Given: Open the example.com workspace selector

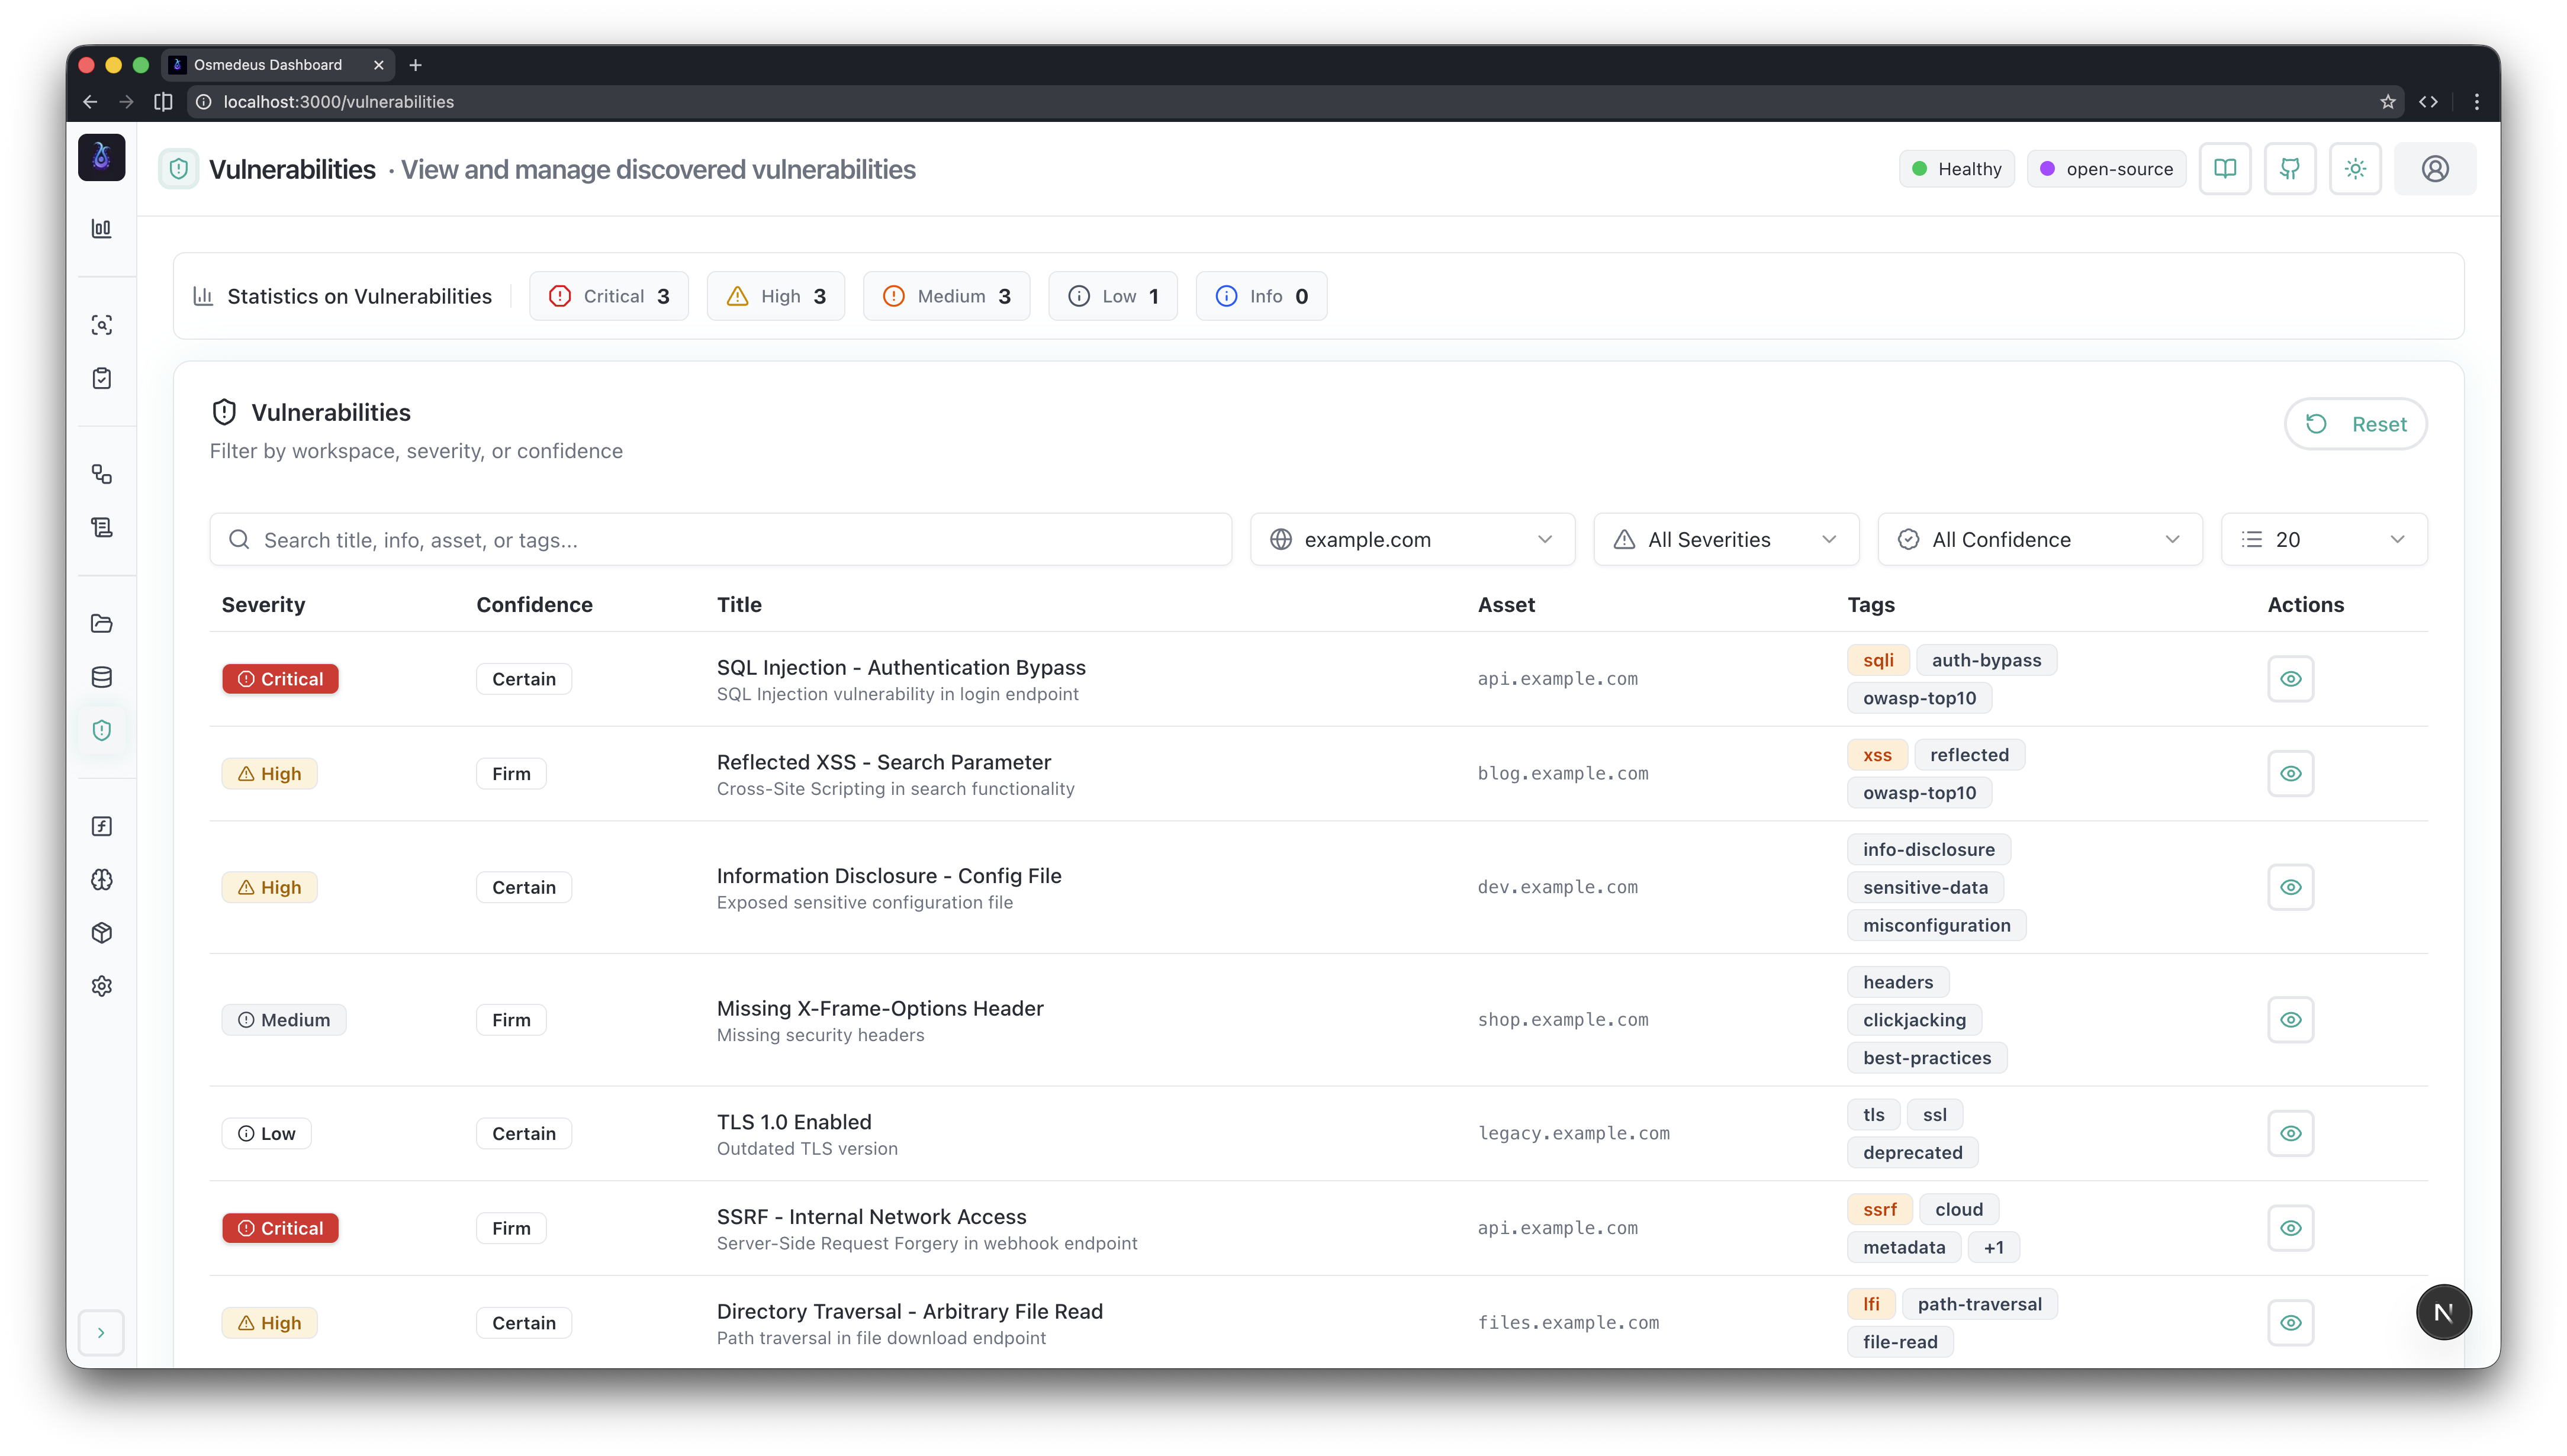Looking at the screenshot, I should pos(1412,539).
